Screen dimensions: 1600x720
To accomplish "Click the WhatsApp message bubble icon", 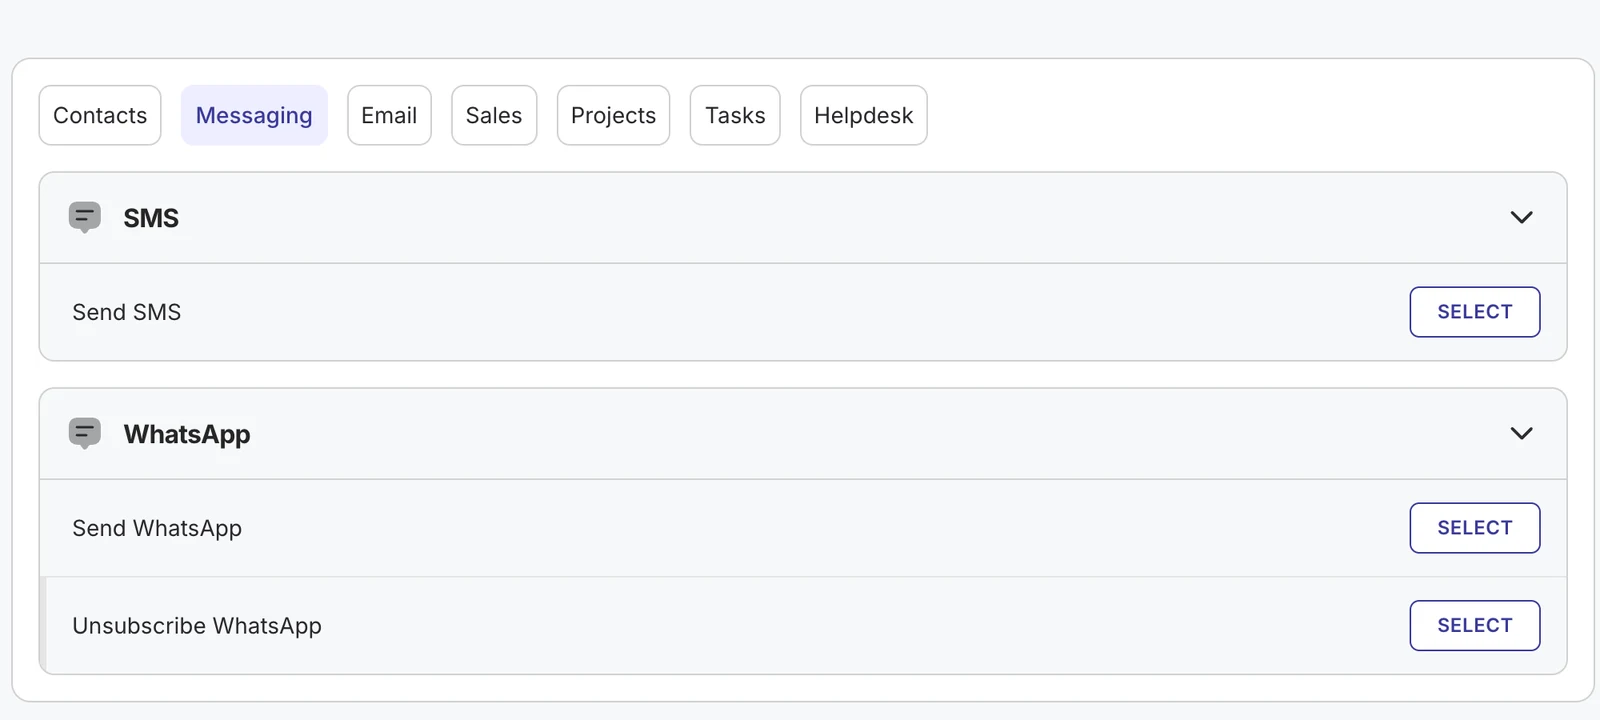I will [x=85, y=433].
